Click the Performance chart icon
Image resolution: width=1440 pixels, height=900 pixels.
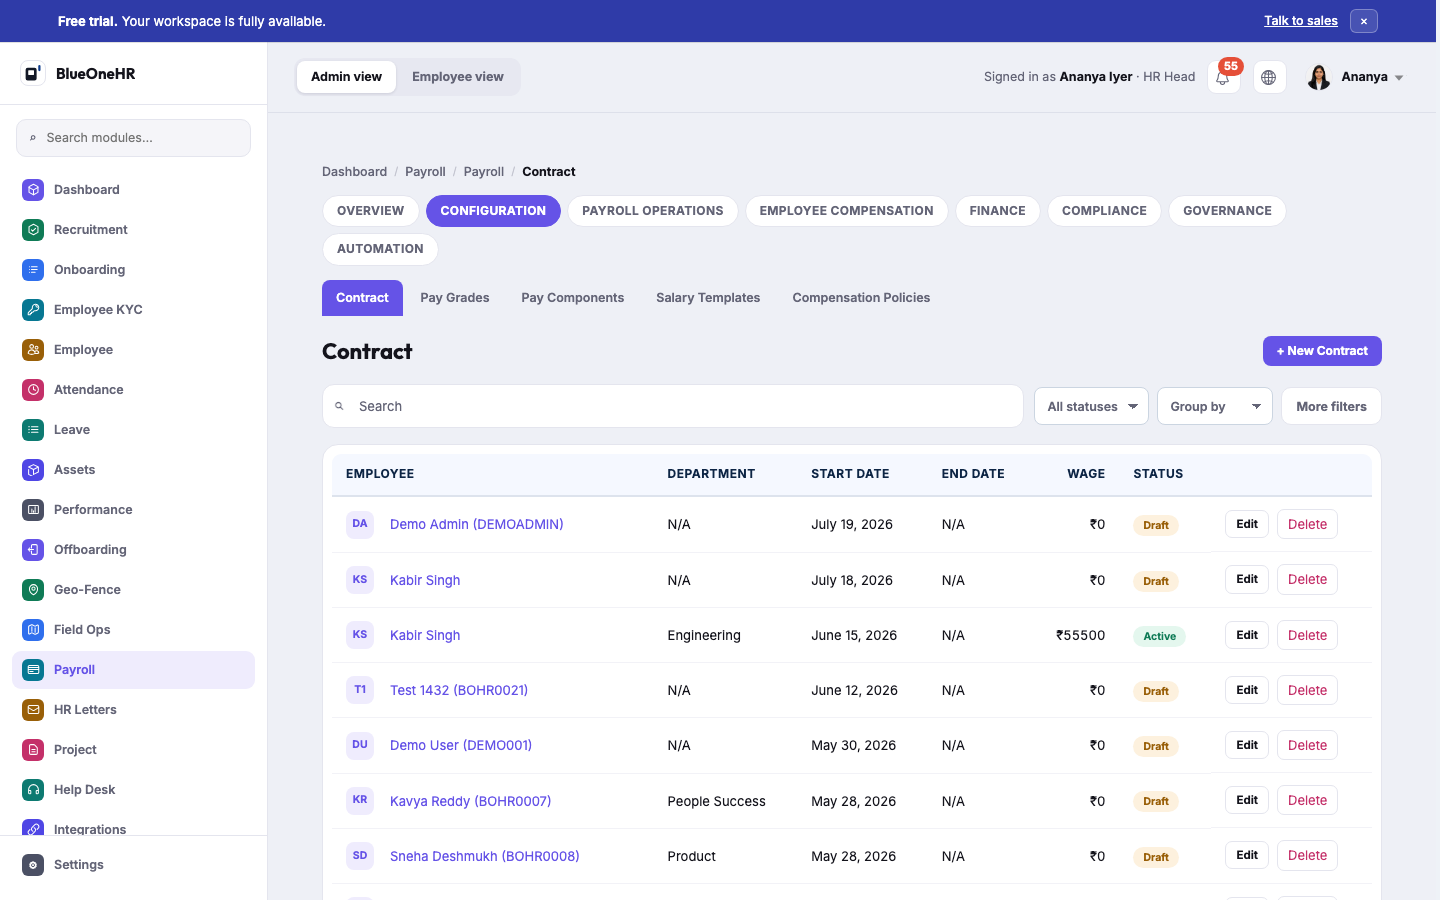pyautogui.click(x=33, y=510)
